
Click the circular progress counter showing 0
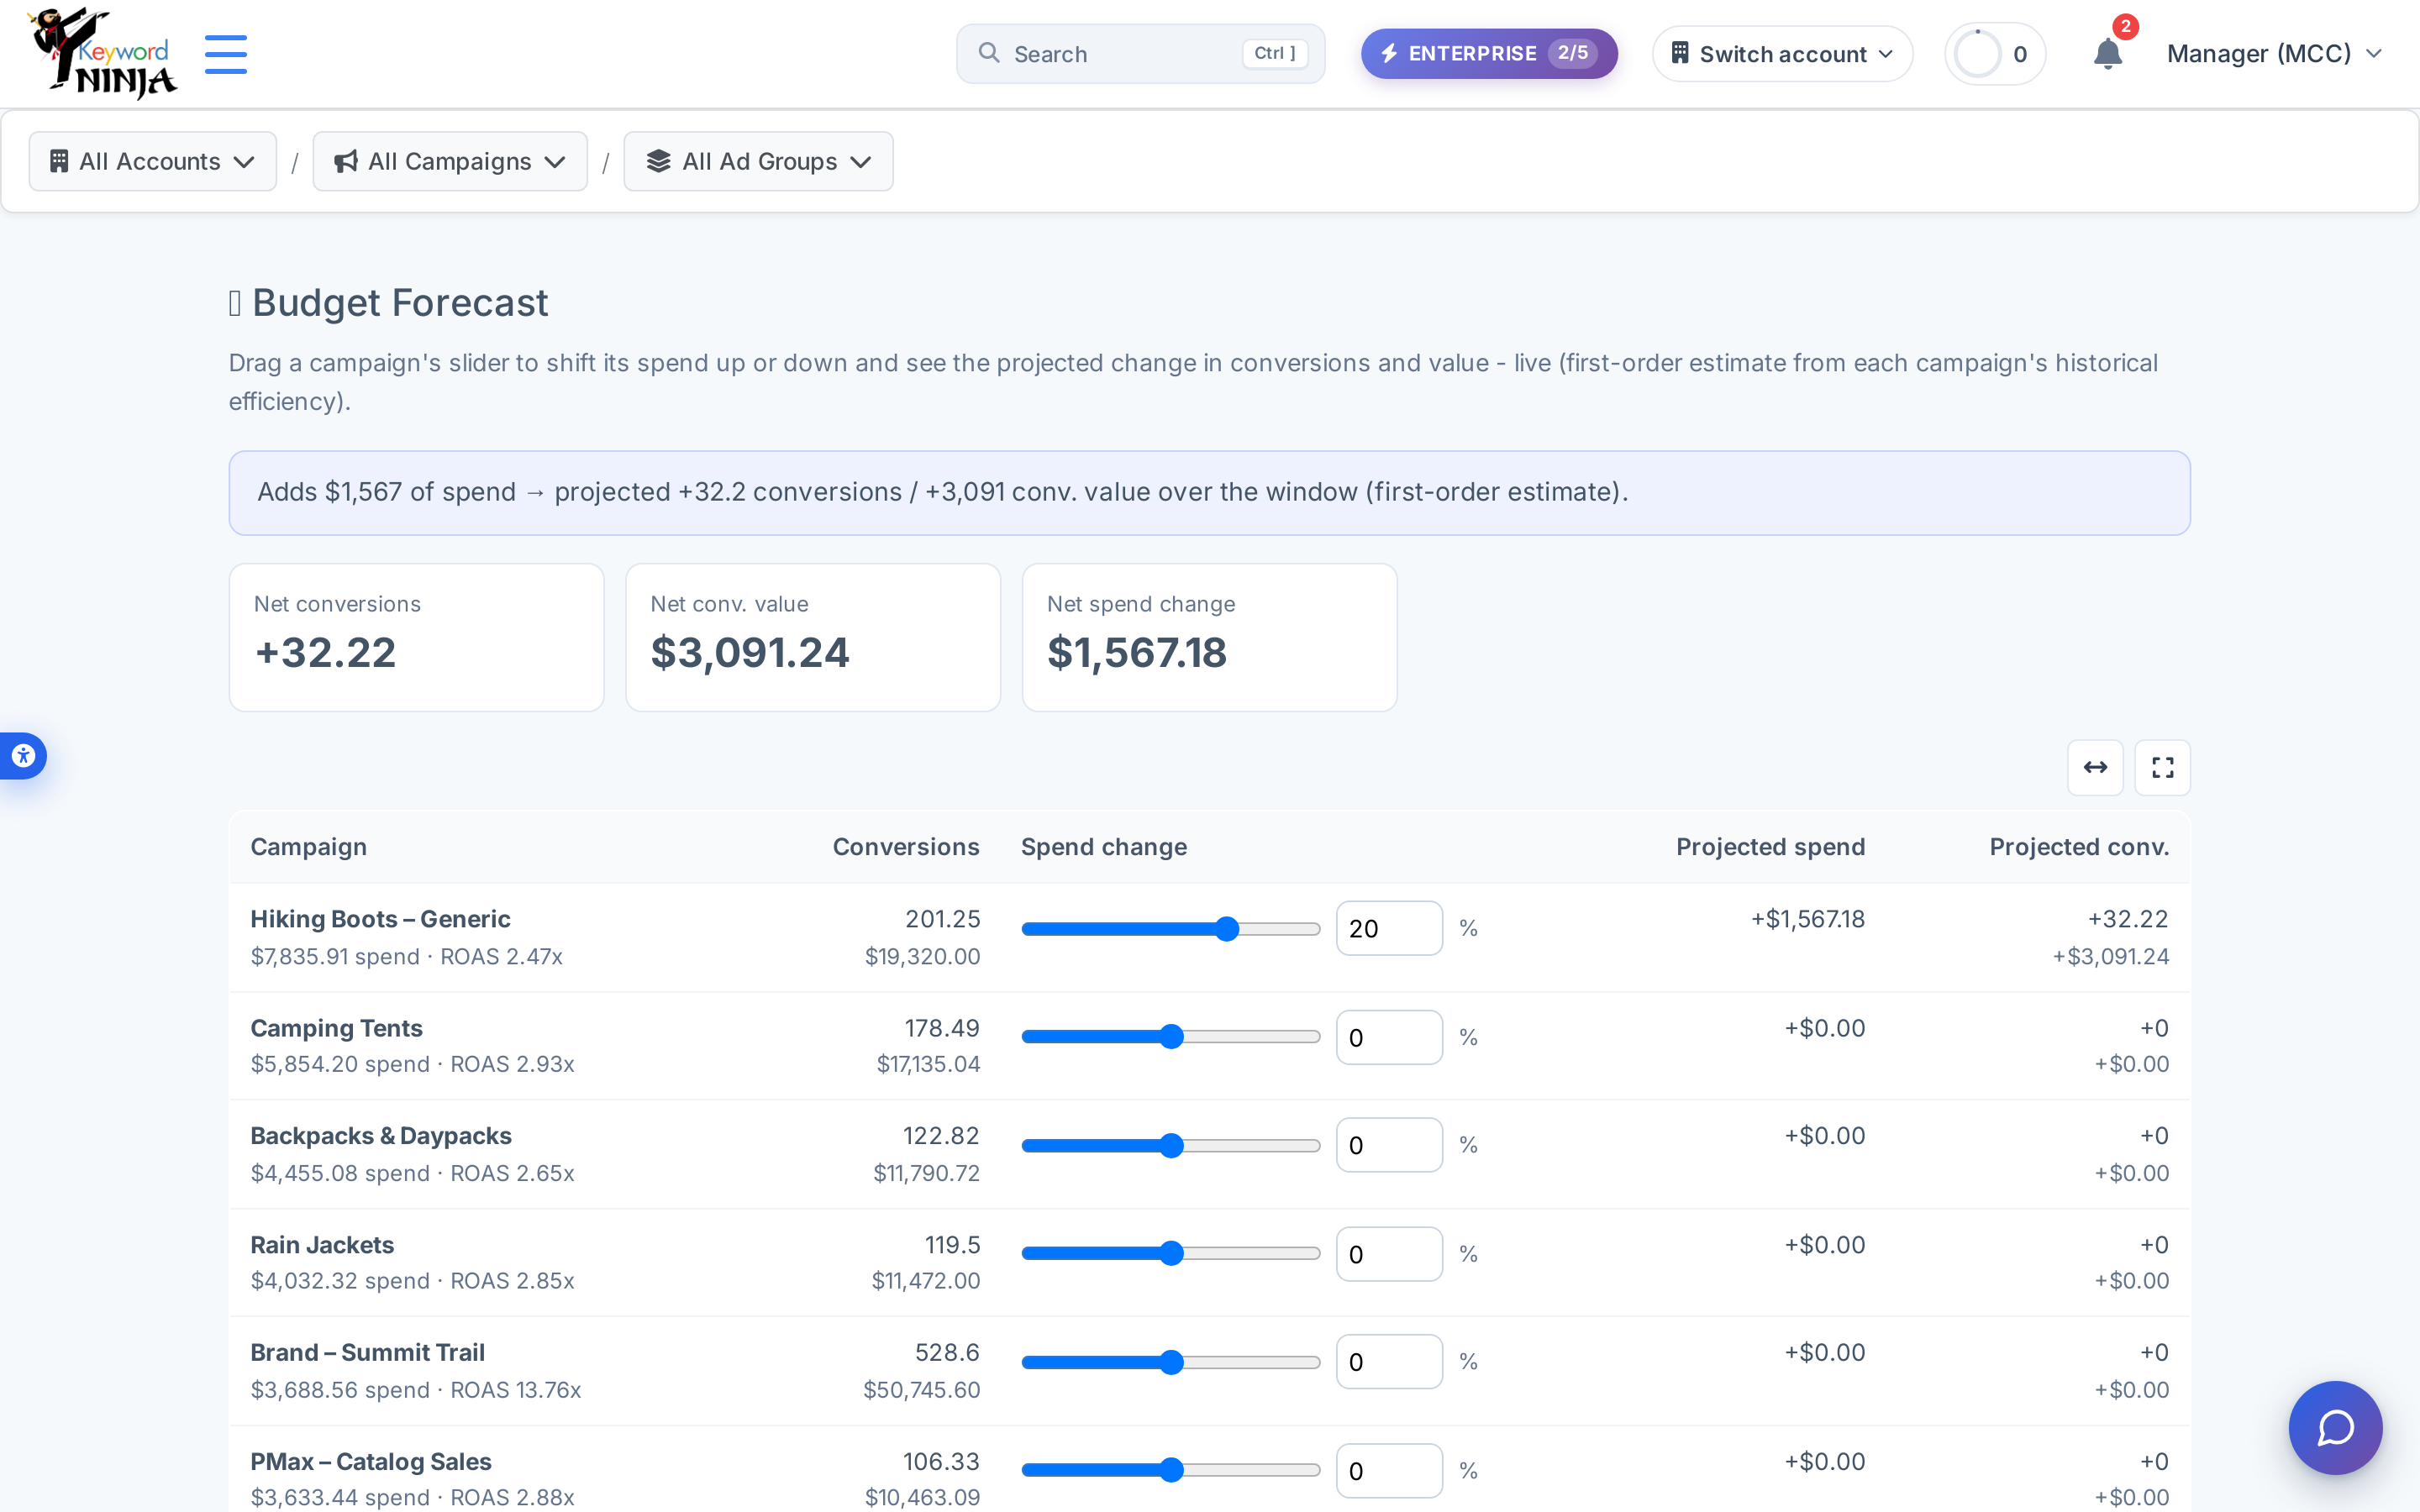[1994, 54]
